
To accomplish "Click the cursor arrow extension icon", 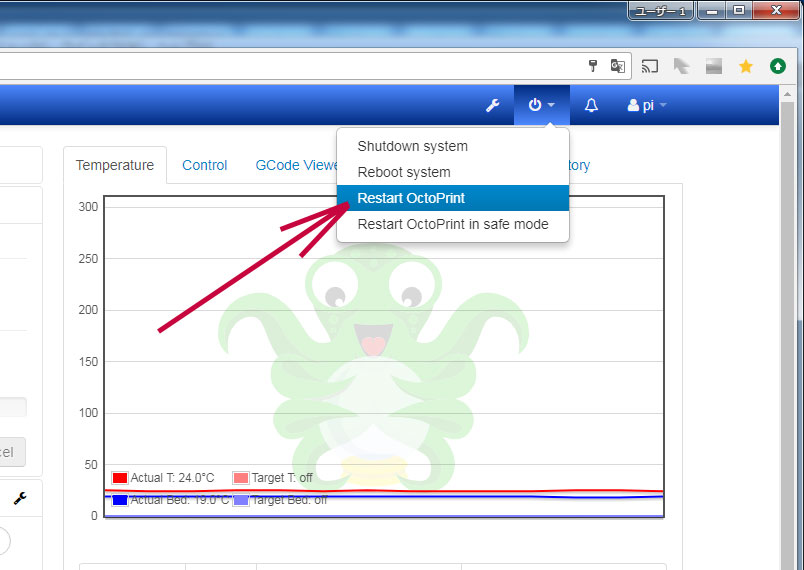I will tap(681, 66).
